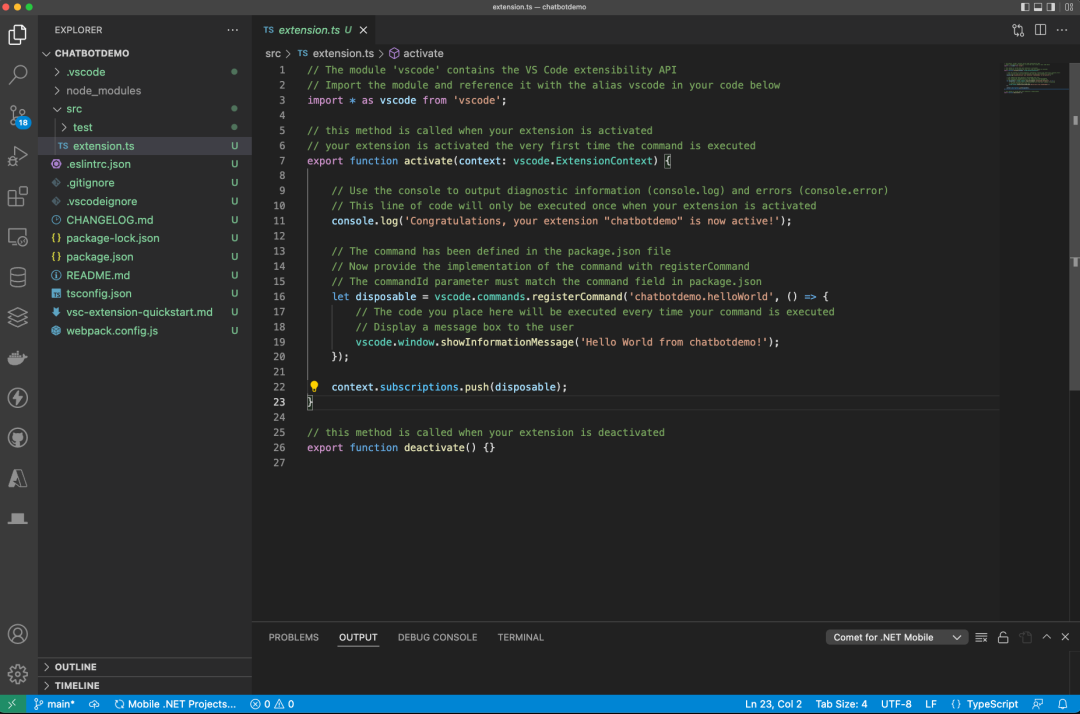Open the database view icon
Screen dimensions: 1080x714
point(18,277)
